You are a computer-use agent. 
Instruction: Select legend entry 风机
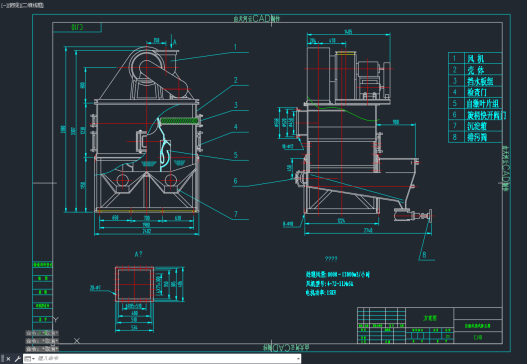[475, 58]
